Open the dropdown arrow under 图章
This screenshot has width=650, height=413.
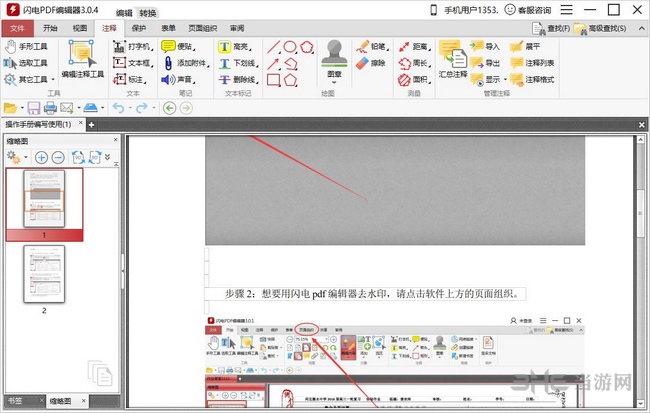(x=334, y=83)
